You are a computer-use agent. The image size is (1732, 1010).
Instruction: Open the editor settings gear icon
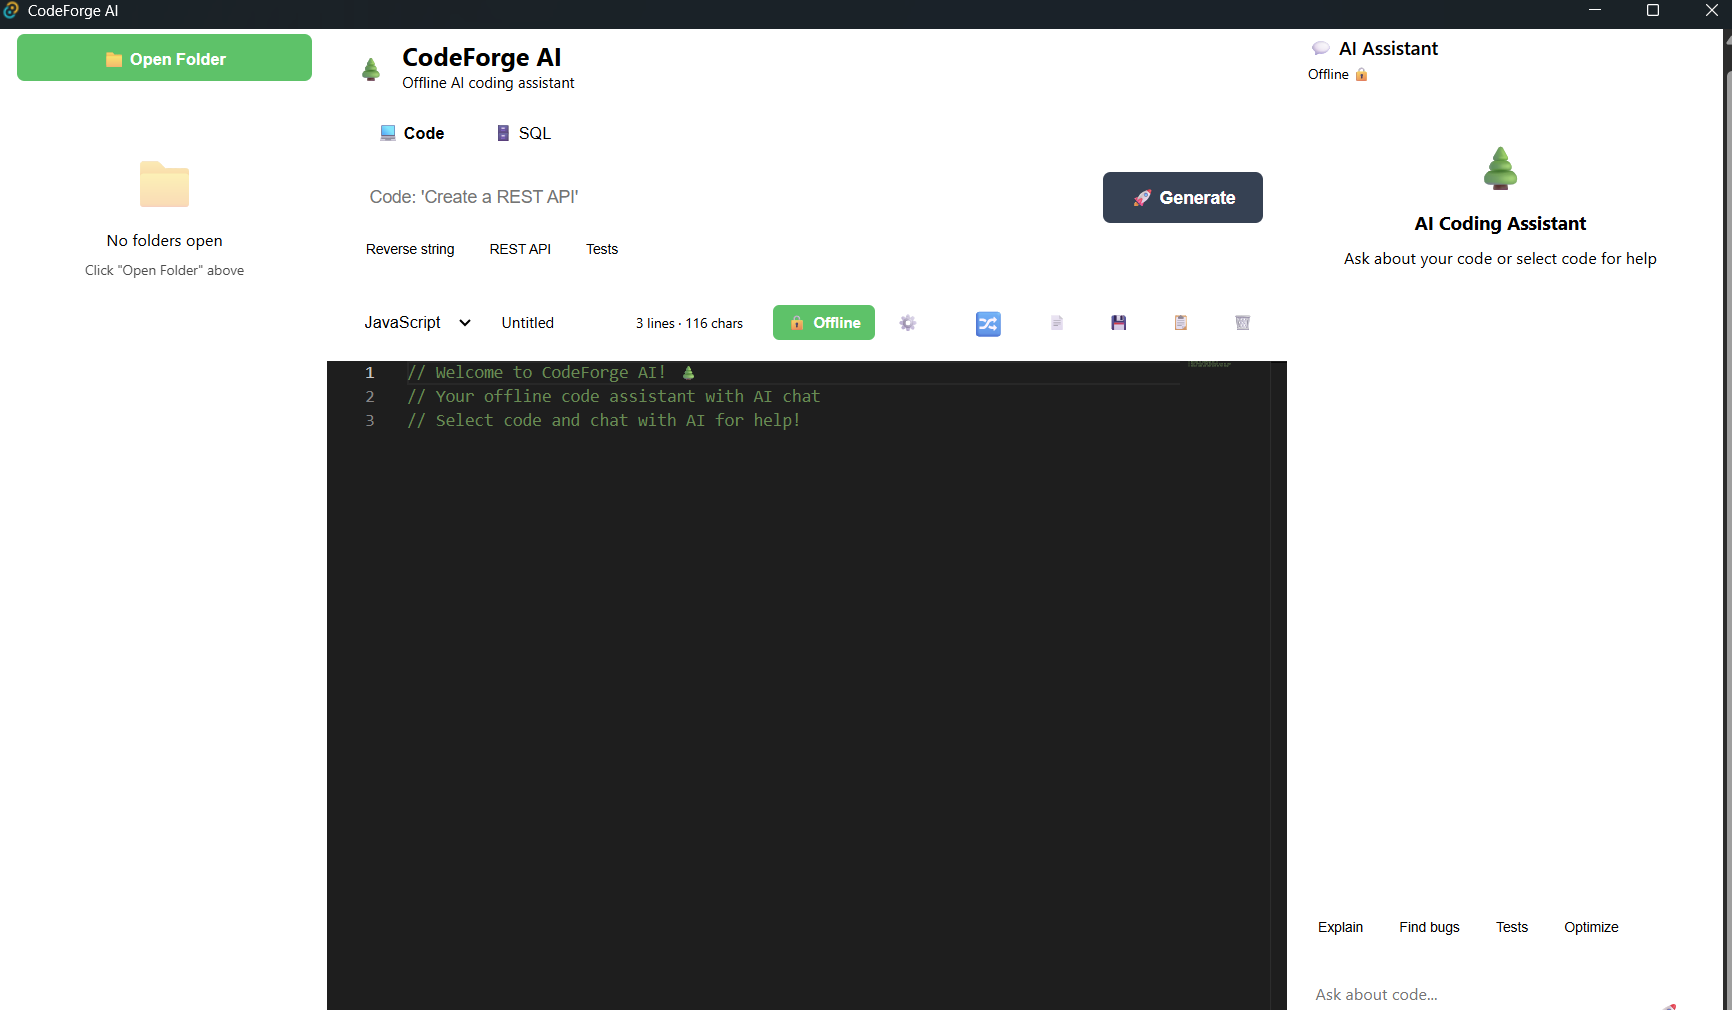[x=908, y=323]
